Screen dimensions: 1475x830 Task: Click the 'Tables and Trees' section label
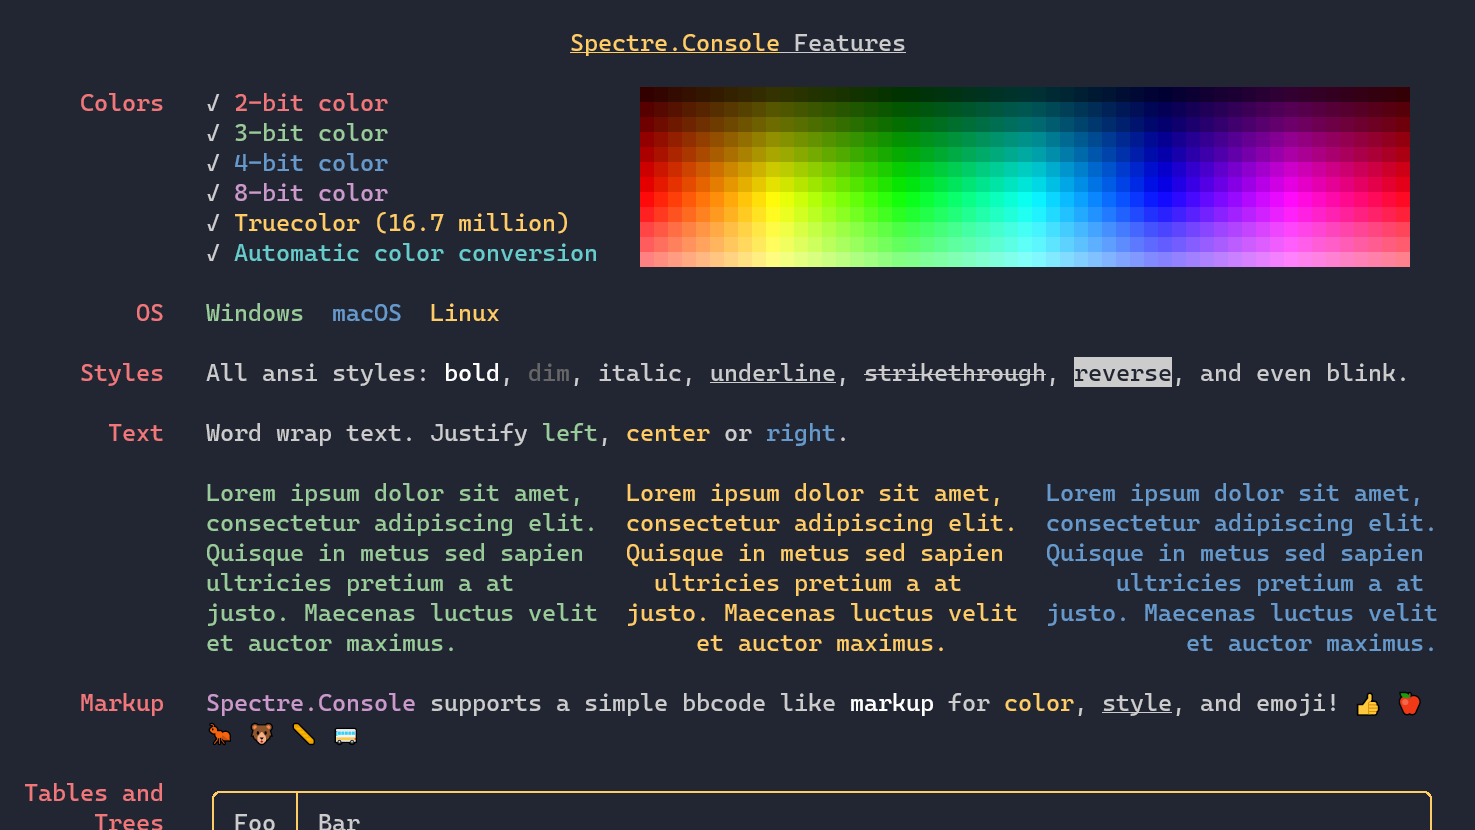(x=94, y=807)
